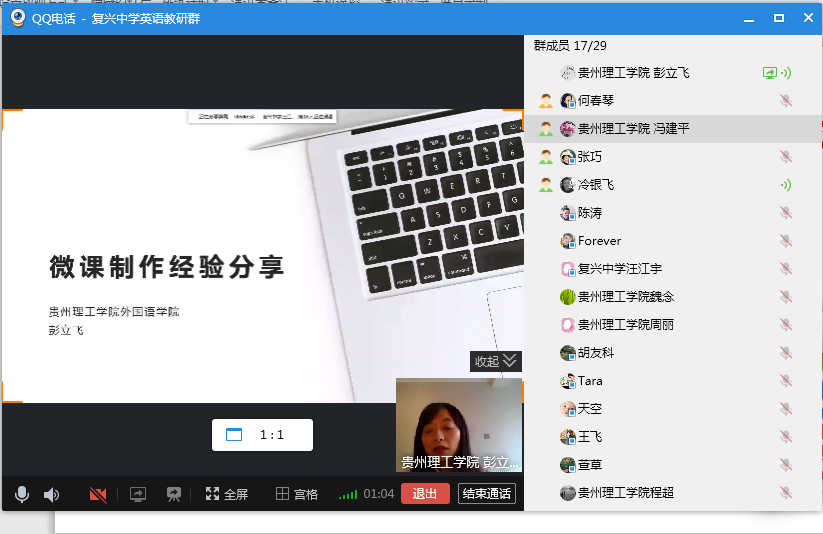Toggle the red crossed-out camera icon

click(98, 494)
